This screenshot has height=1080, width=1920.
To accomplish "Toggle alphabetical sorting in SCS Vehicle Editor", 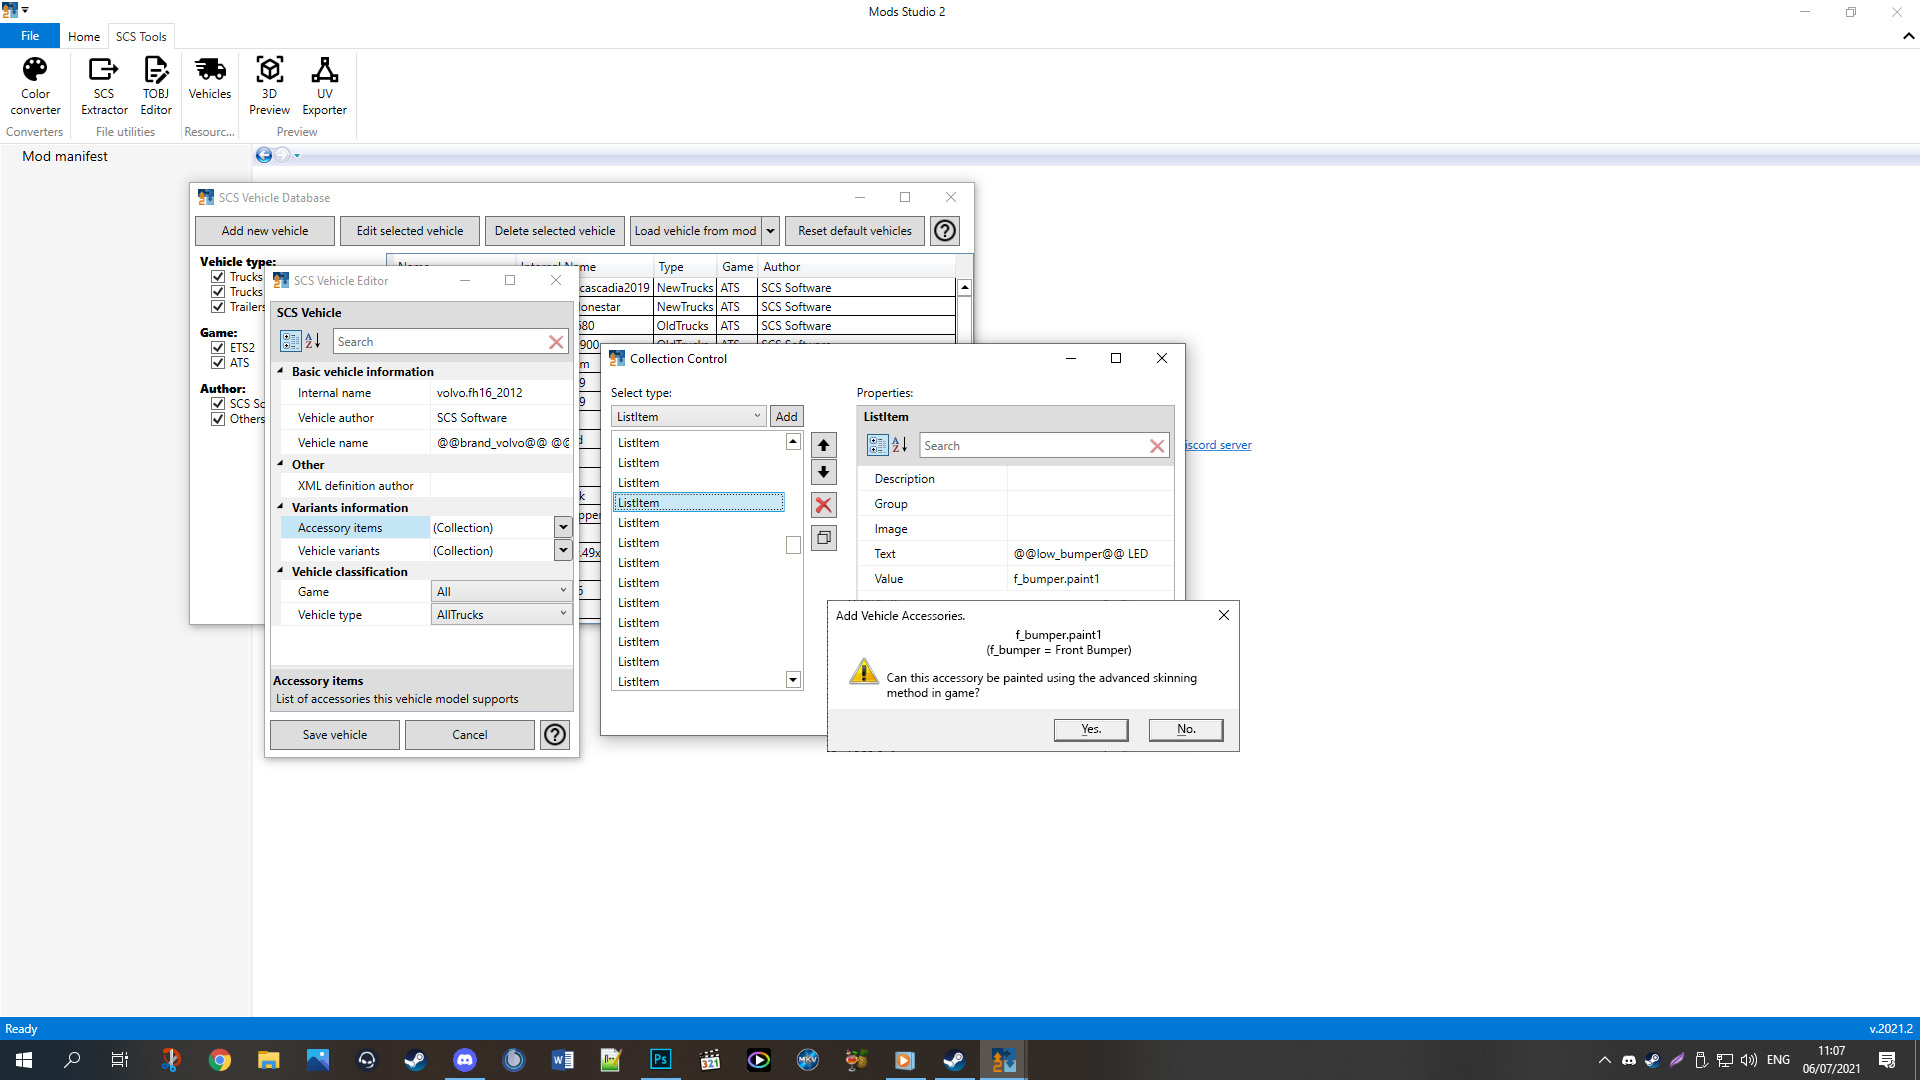I will tap(314, 341).
